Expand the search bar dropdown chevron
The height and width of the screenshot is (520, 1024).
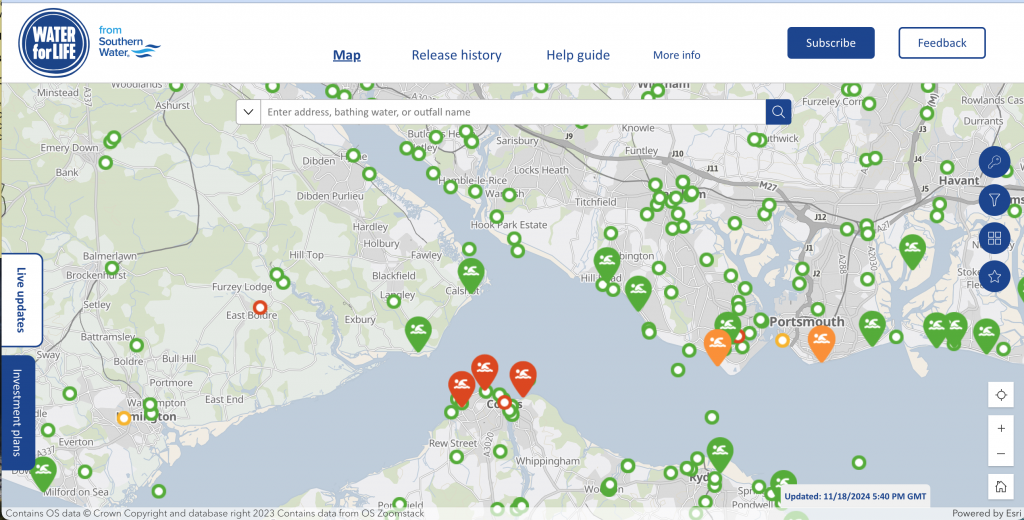(x=248, y=112)
